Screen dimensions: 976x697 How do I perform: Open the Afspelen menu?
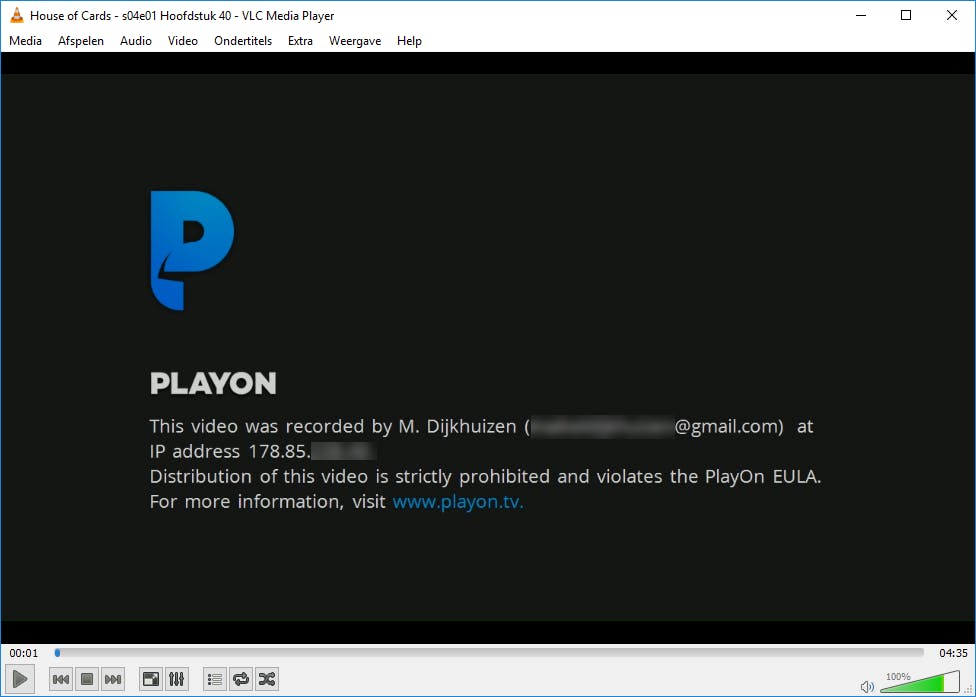pyautogui.click(x=81, y=40)
